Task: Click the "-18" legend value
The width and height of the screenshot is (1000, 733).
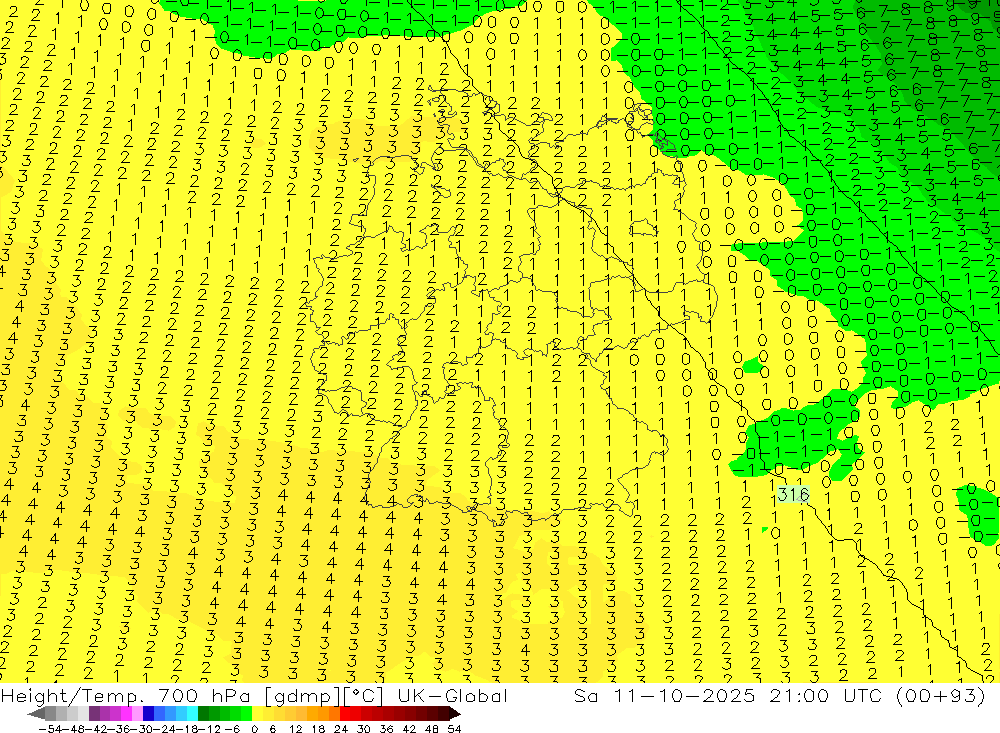Action: [186, 729]
